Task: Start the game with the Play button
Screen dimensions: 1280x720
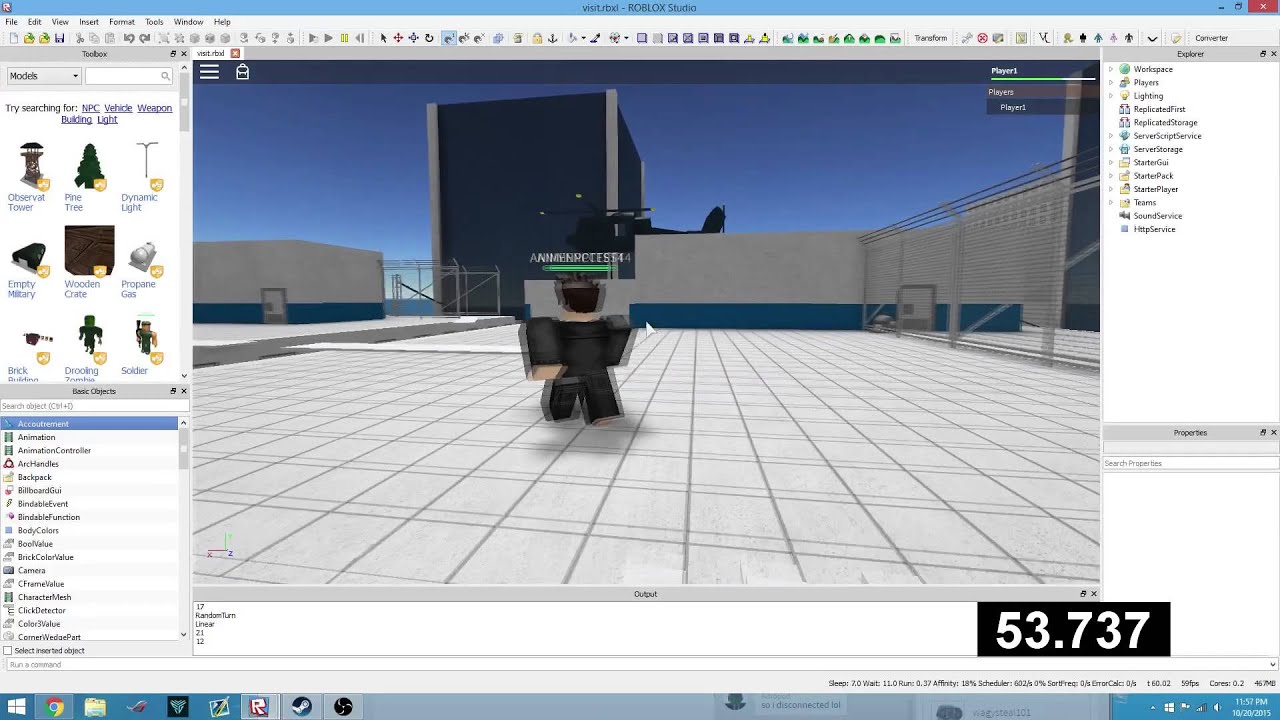Action: (328, 38)
